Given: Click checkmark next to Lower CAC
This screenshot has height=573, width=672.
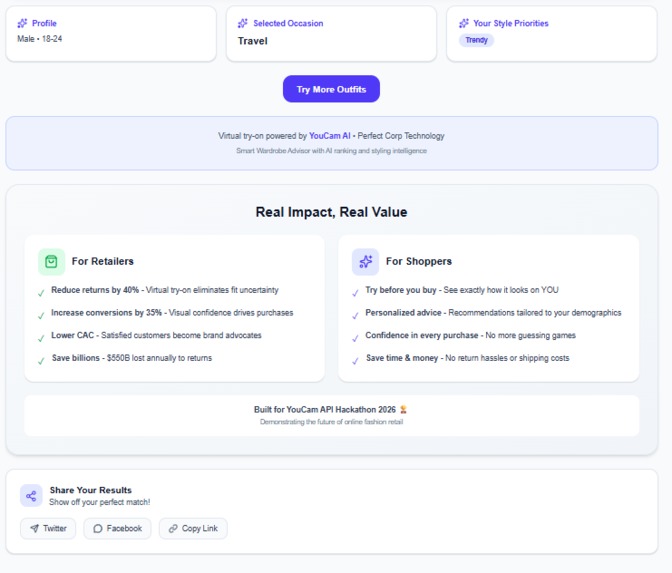Looking at the screenshot, I should click(x=41, y=339).
